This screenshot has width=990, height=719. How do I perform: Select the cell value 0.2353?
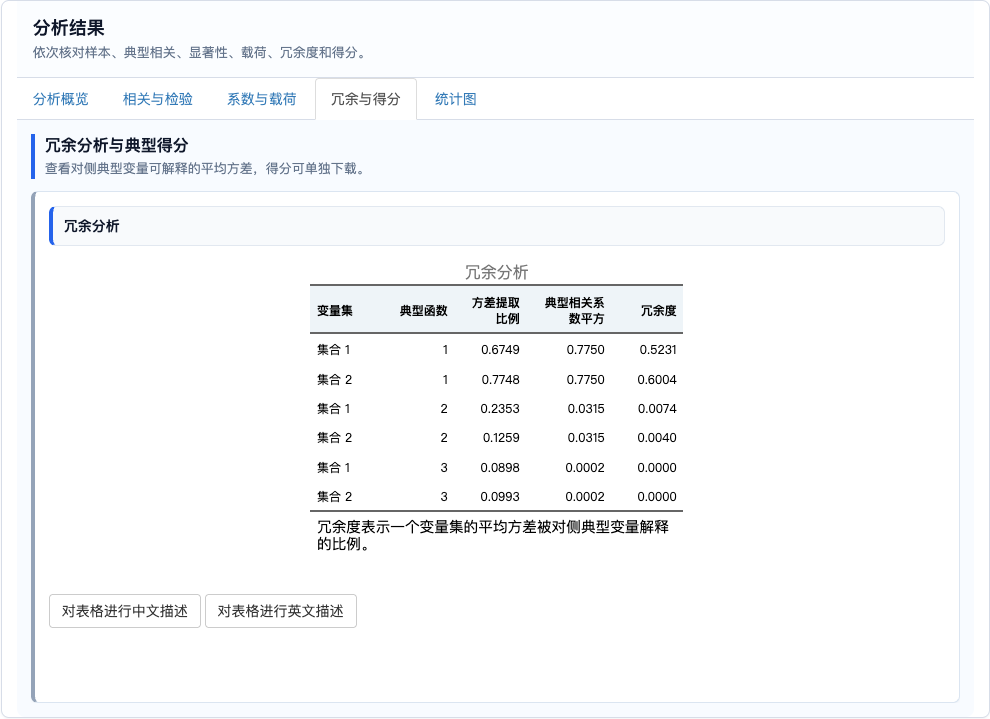click(499, 408)
